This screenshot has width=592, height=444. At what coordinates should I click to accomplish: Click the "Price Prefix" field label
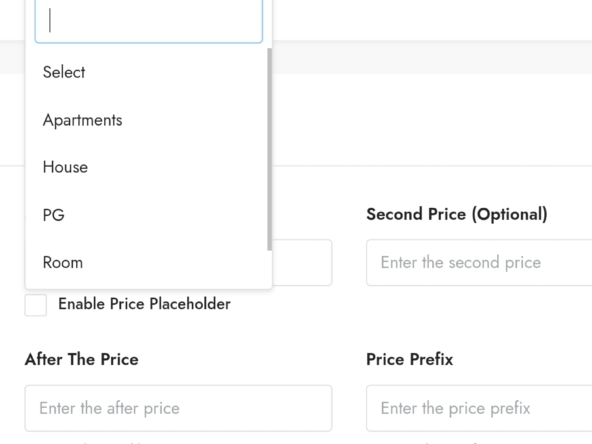point(410,359)
